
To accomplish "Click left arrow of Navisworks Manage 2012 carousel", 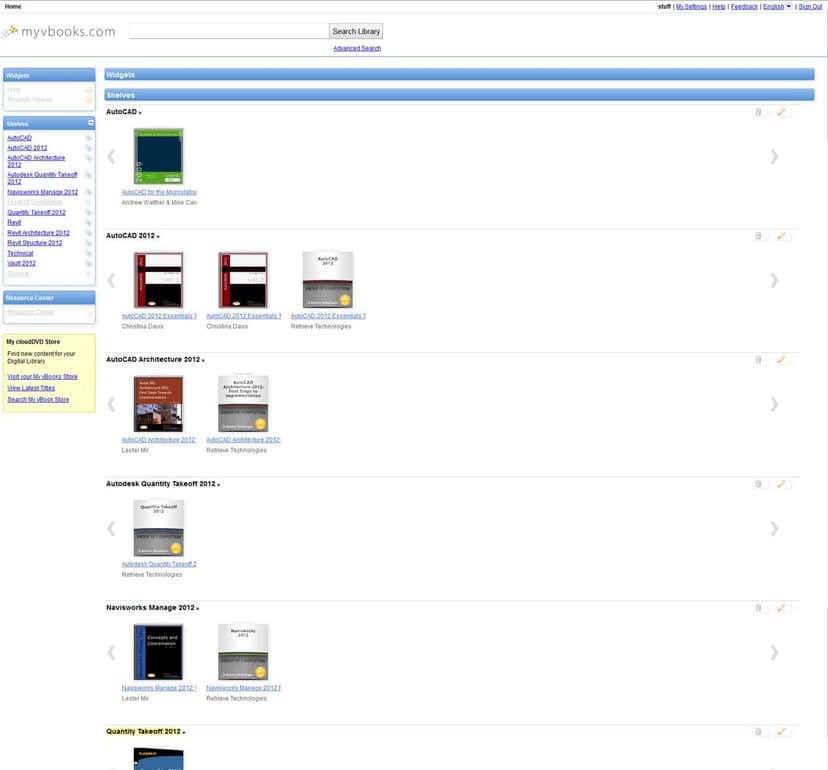I will coord(111,652).
